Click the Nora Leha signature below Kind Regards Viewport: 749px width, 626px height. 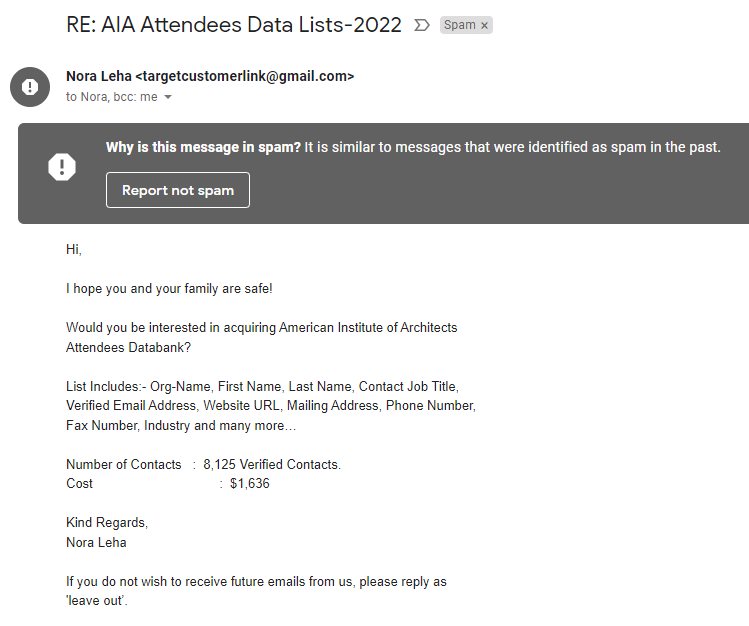[96, 542]
